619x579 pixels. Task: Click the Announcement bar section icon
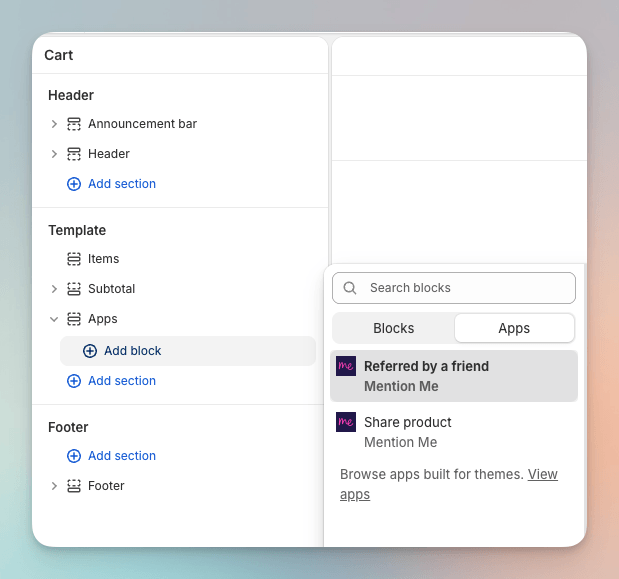(x=74, y=124)
